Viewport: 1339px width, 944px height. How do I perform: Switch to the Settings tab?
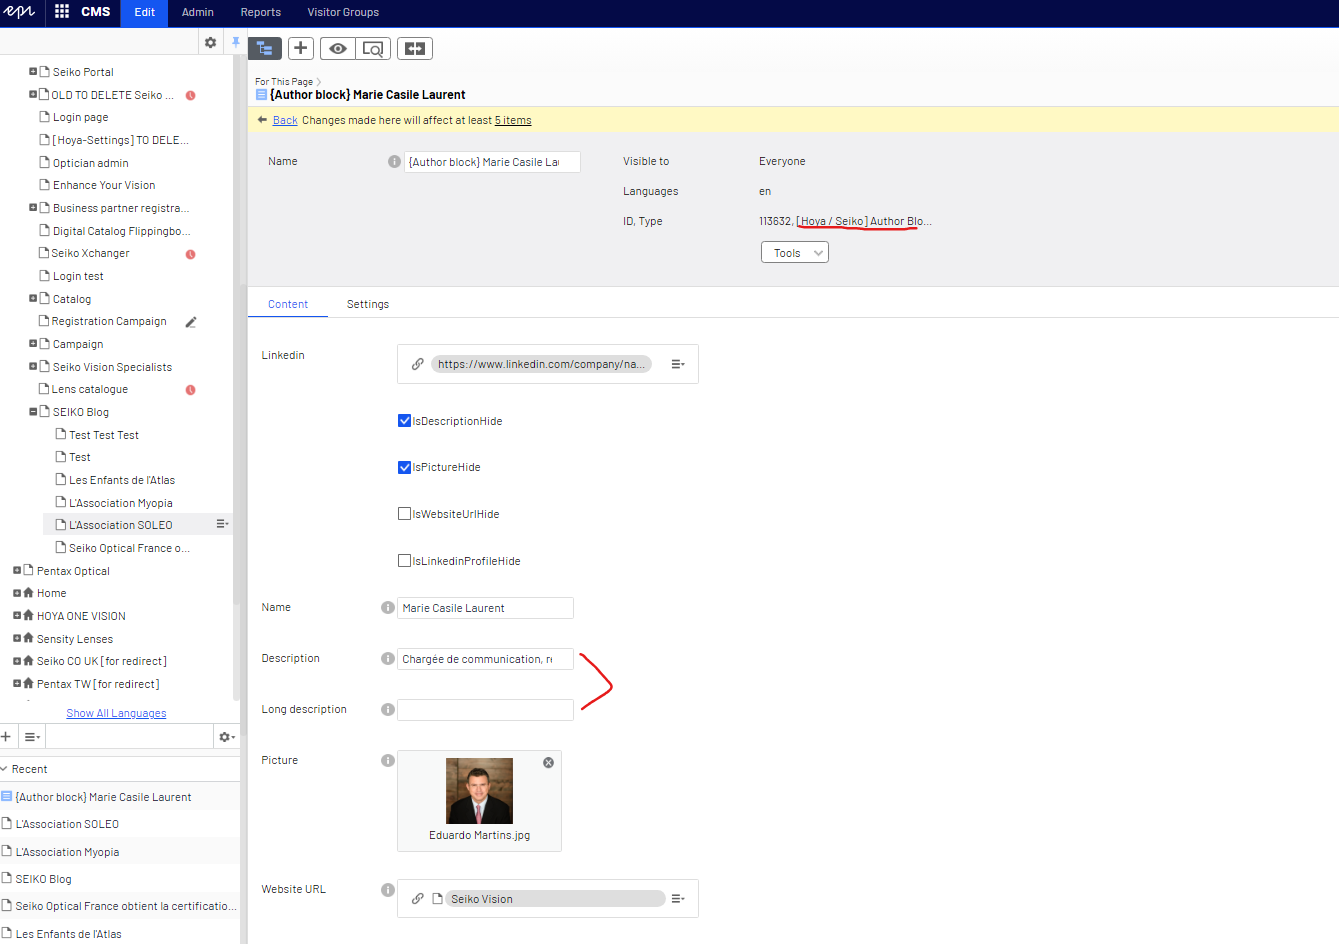(367, 304)
